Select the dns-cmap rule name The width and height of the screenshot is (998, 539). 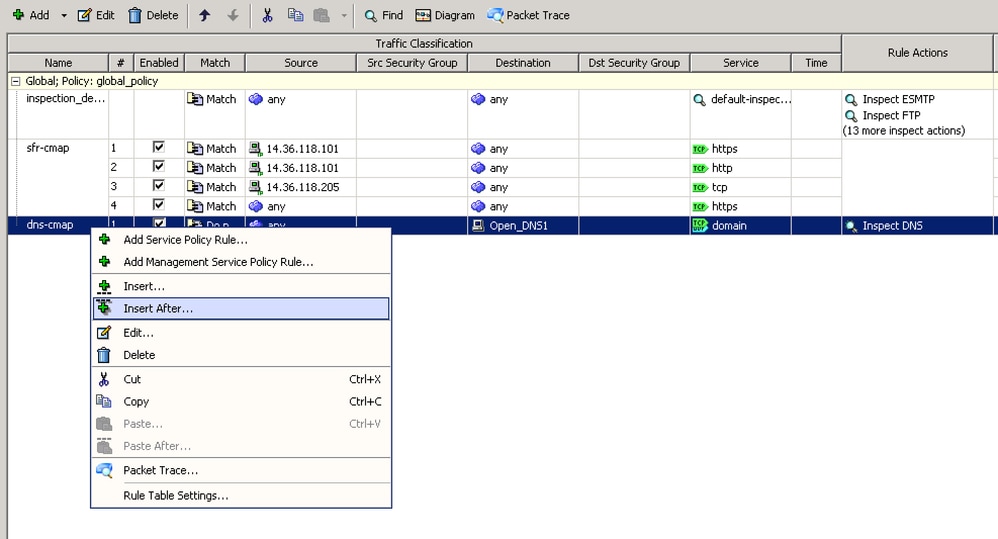[50, 225]
